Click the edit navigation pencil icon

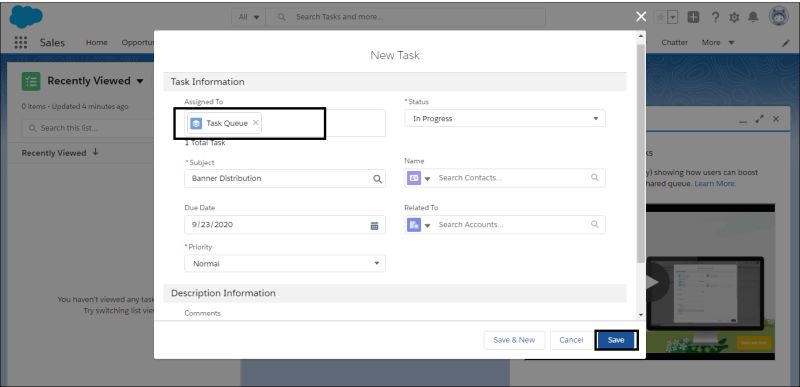click(x=786, y=43)
